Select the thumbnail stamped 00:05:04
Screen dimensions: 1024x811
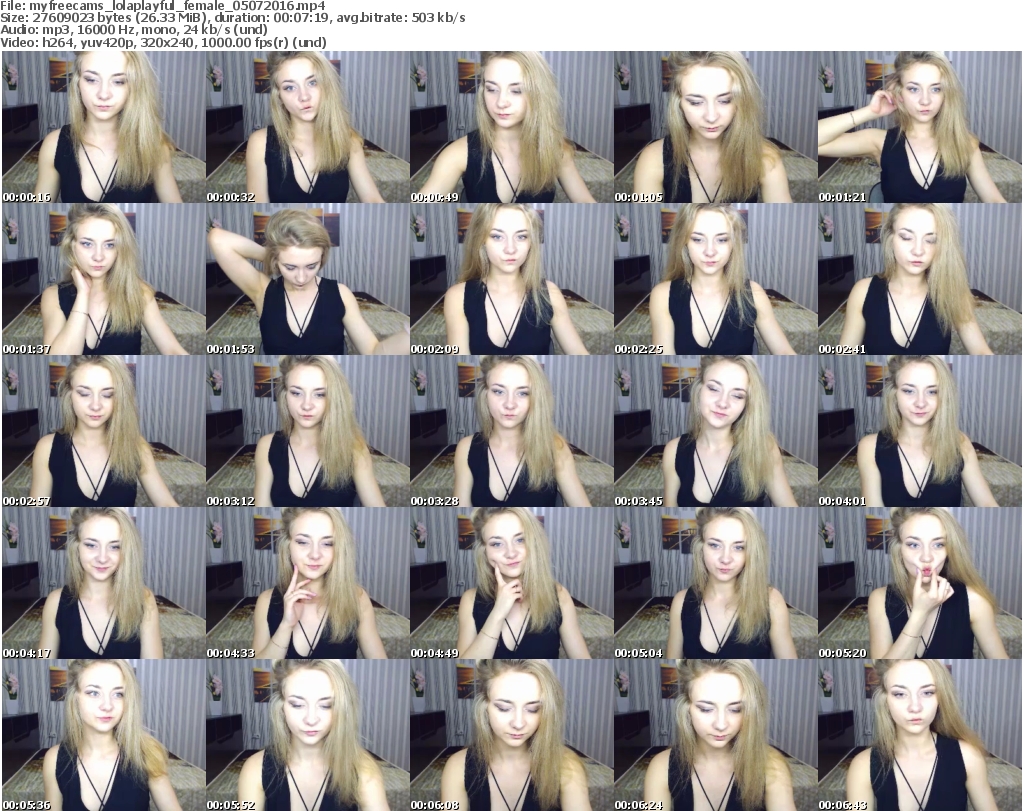pos(716,583)
